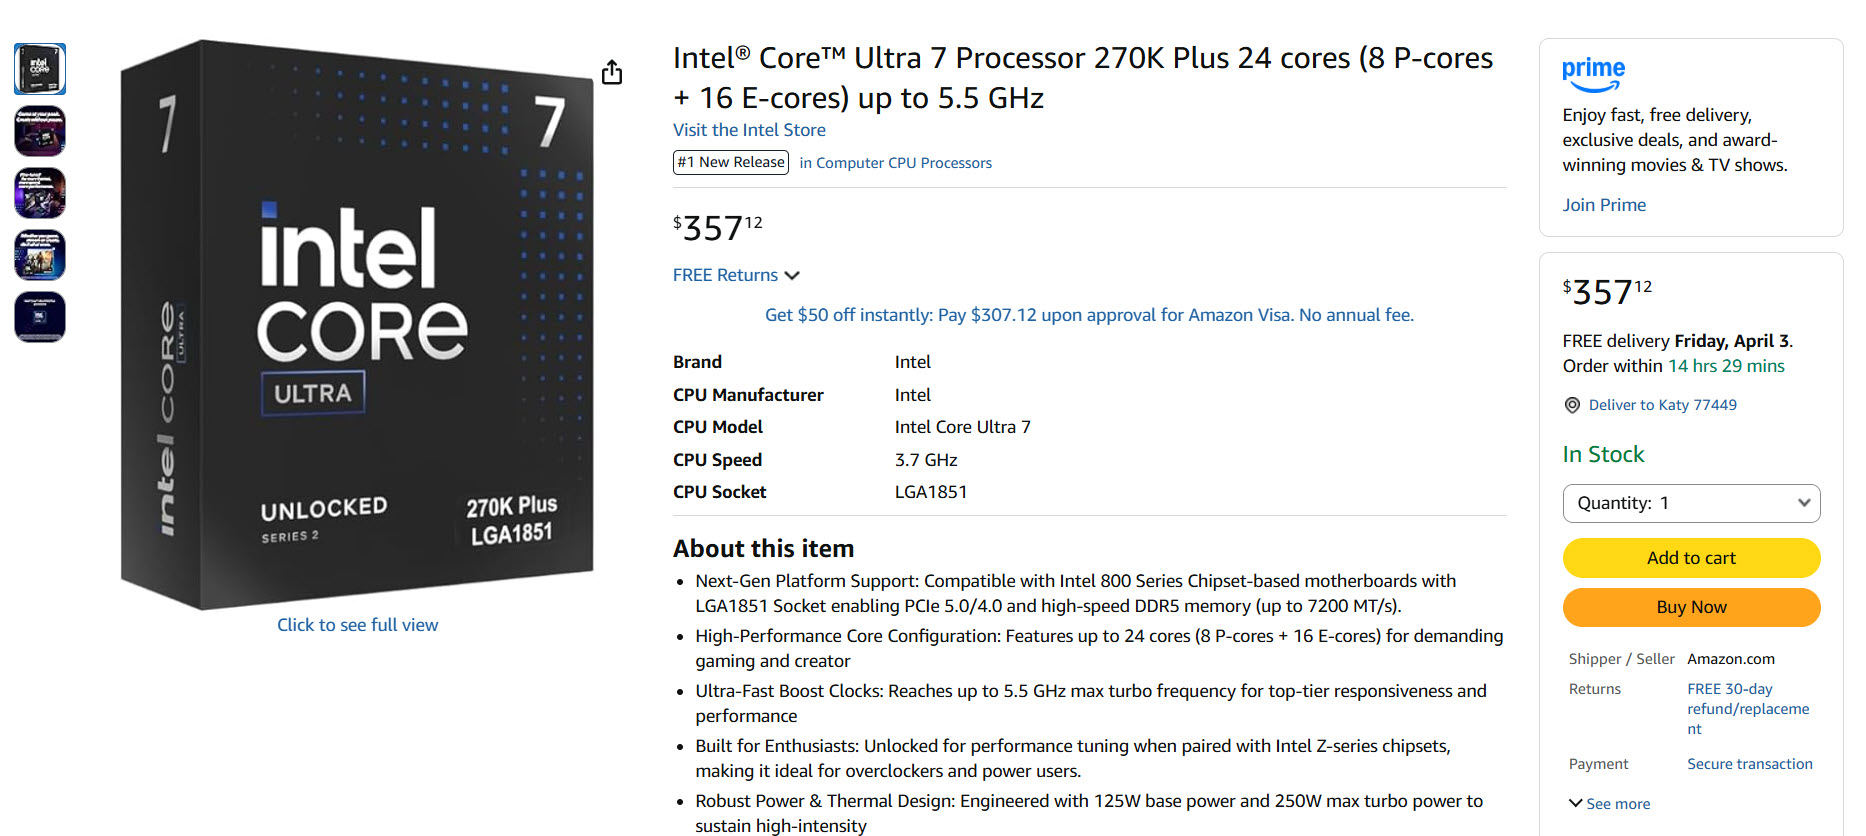This screenshot has height=836, width=1866.
Task: Click the share icon near product image
Action: pos(612,72)
